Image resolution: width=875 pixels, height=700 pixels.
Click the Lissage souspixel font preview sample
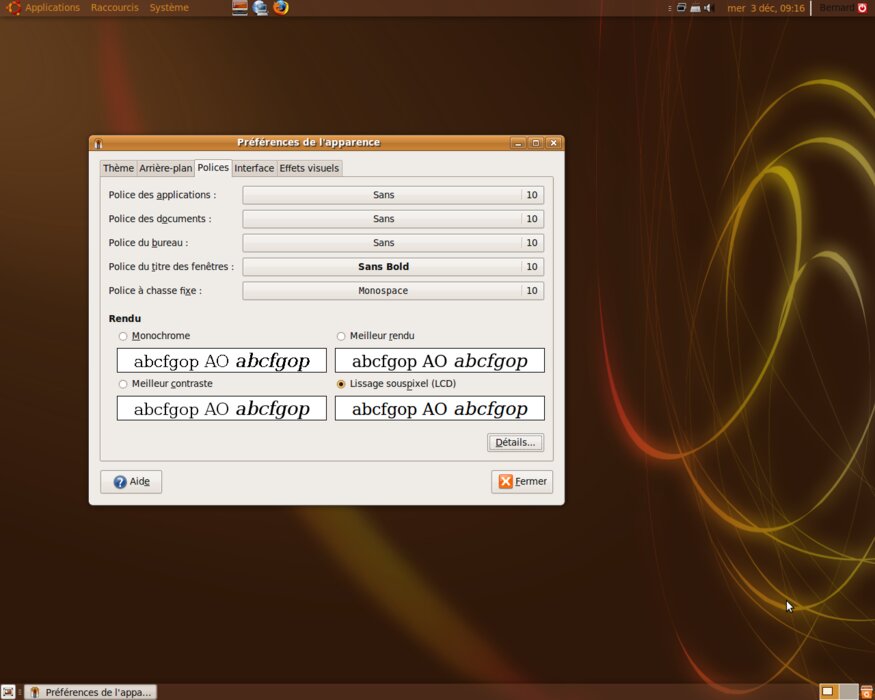click(x=439, y=408)
